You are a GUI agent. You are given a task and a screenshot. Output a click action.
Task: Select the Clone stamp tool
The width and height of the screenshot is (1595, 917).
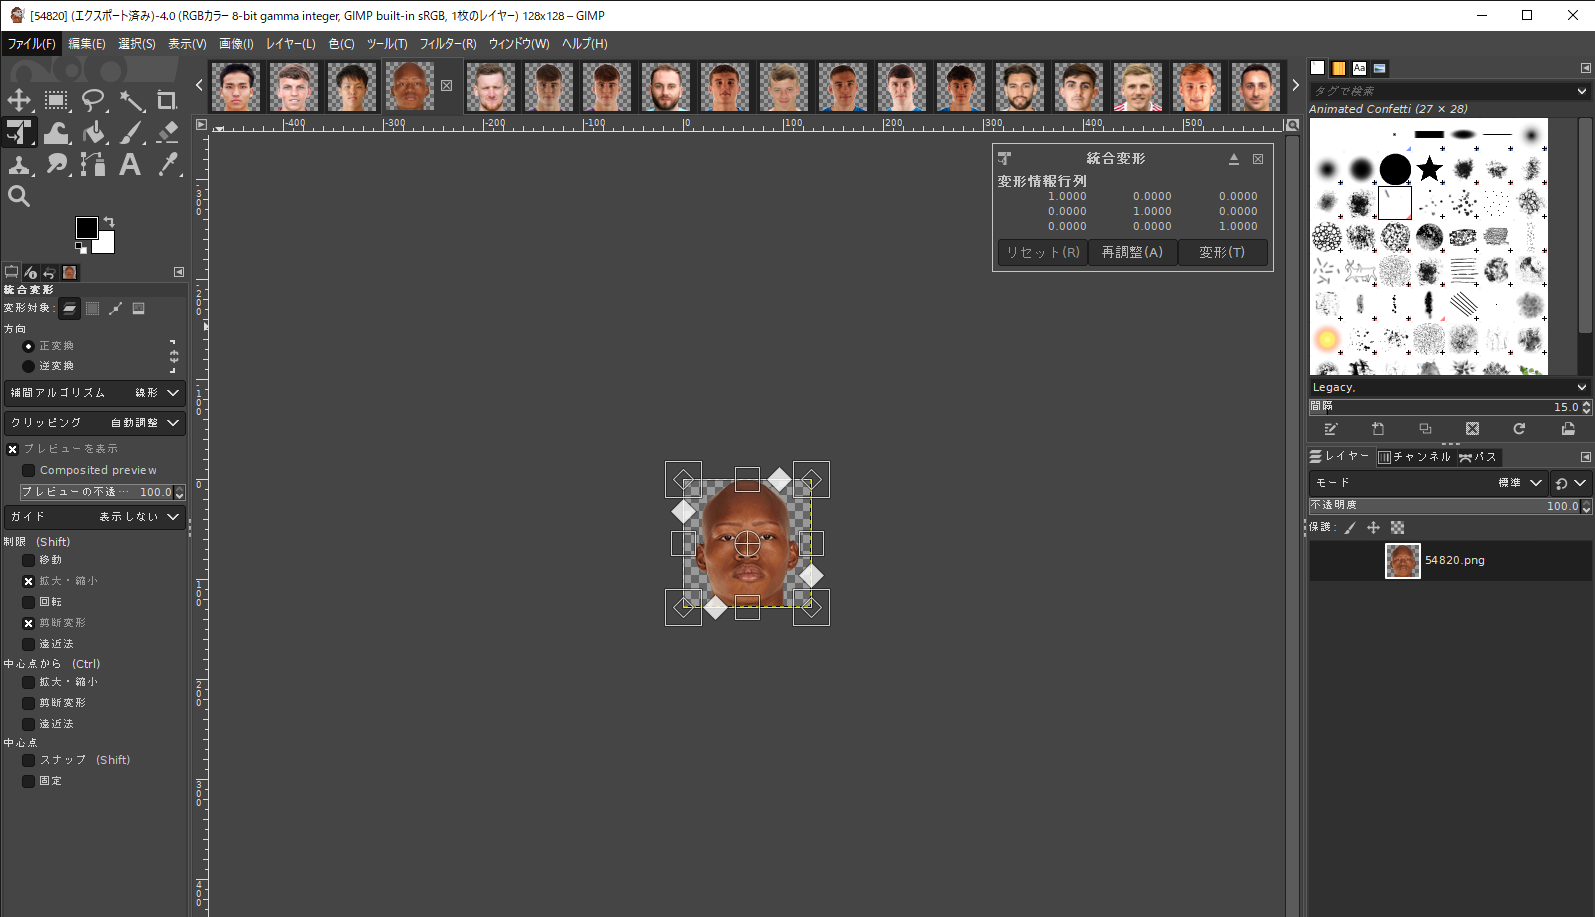(x=19, y=164)
